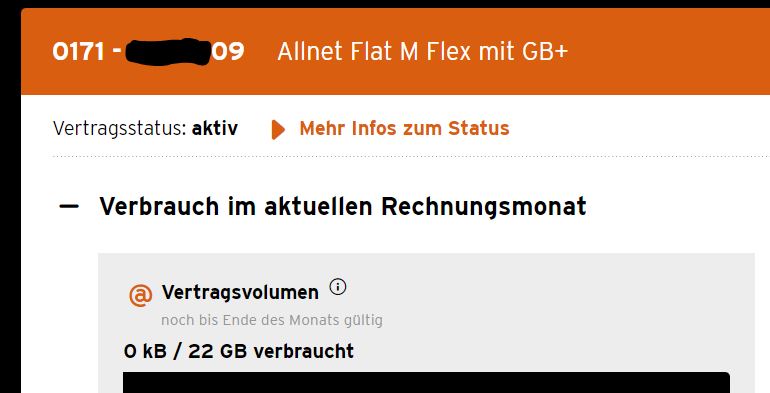770x393 pixels.
Task: Click the blacked-out part of the phone number
Action: coord(168,52)
